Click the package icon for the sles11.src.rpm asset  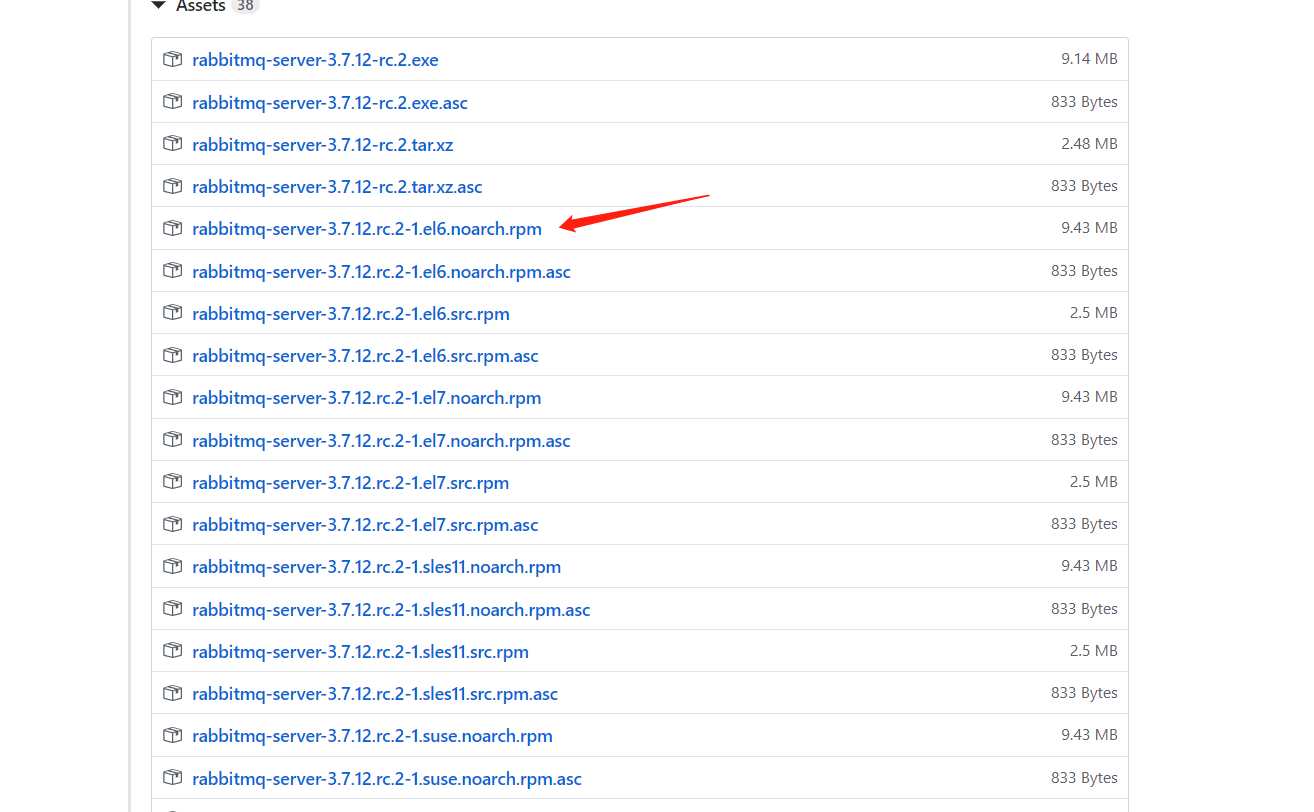pyautogui.click(x=173, y=651)
